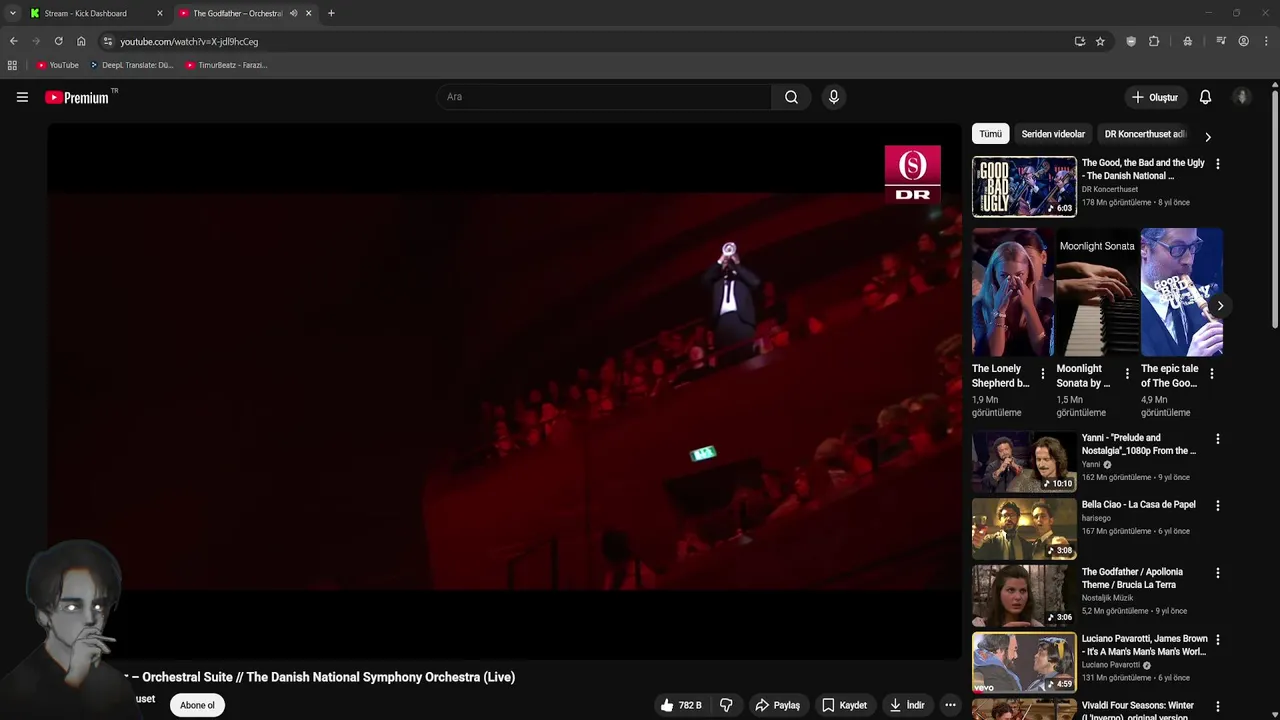Viewport: 1280px width, 720px height.
Task: Click the Ara search field
Action: tap(604, 97)
